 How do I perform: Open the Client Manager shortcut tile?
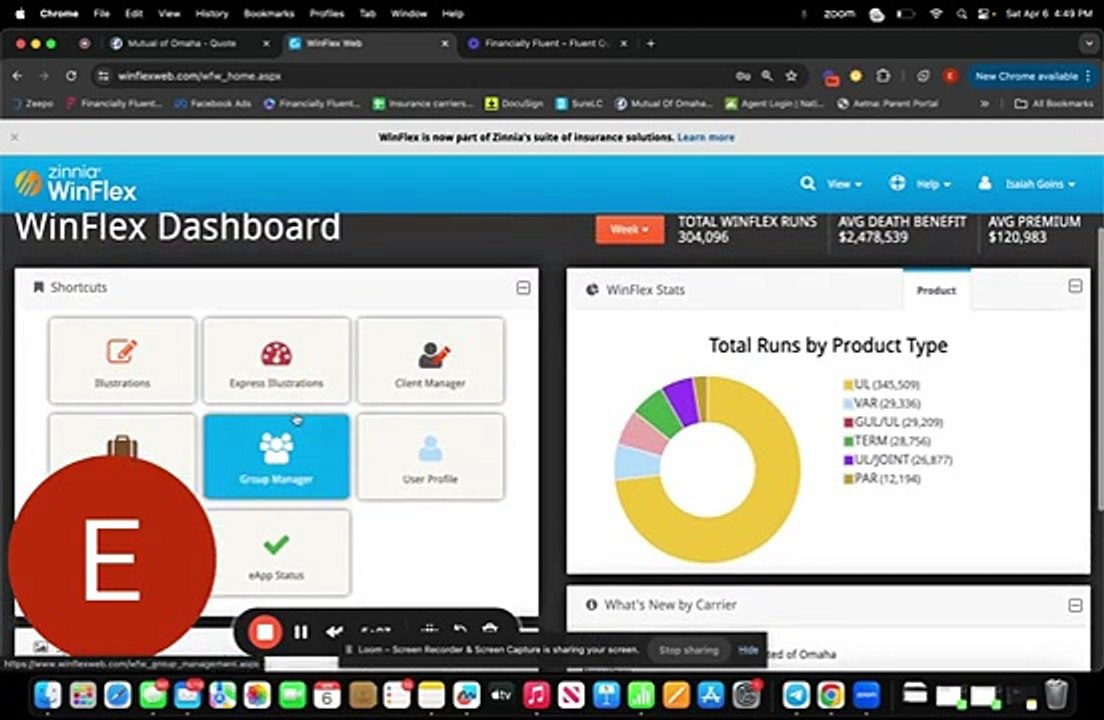(x=430, y=360)
